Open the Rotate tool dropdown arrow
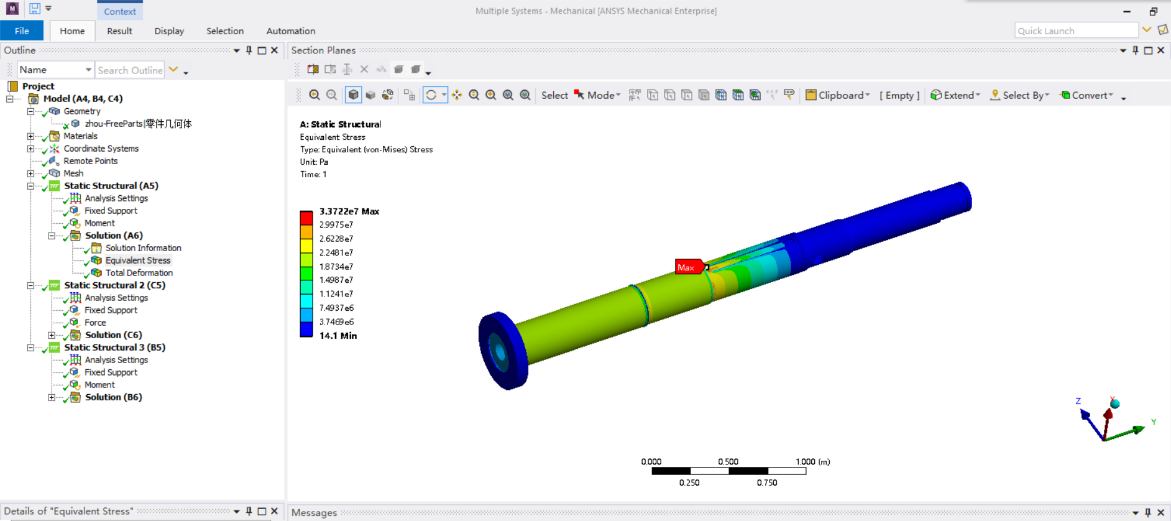The height and width of the screenshot is (521, 1171). pos(444,95)
